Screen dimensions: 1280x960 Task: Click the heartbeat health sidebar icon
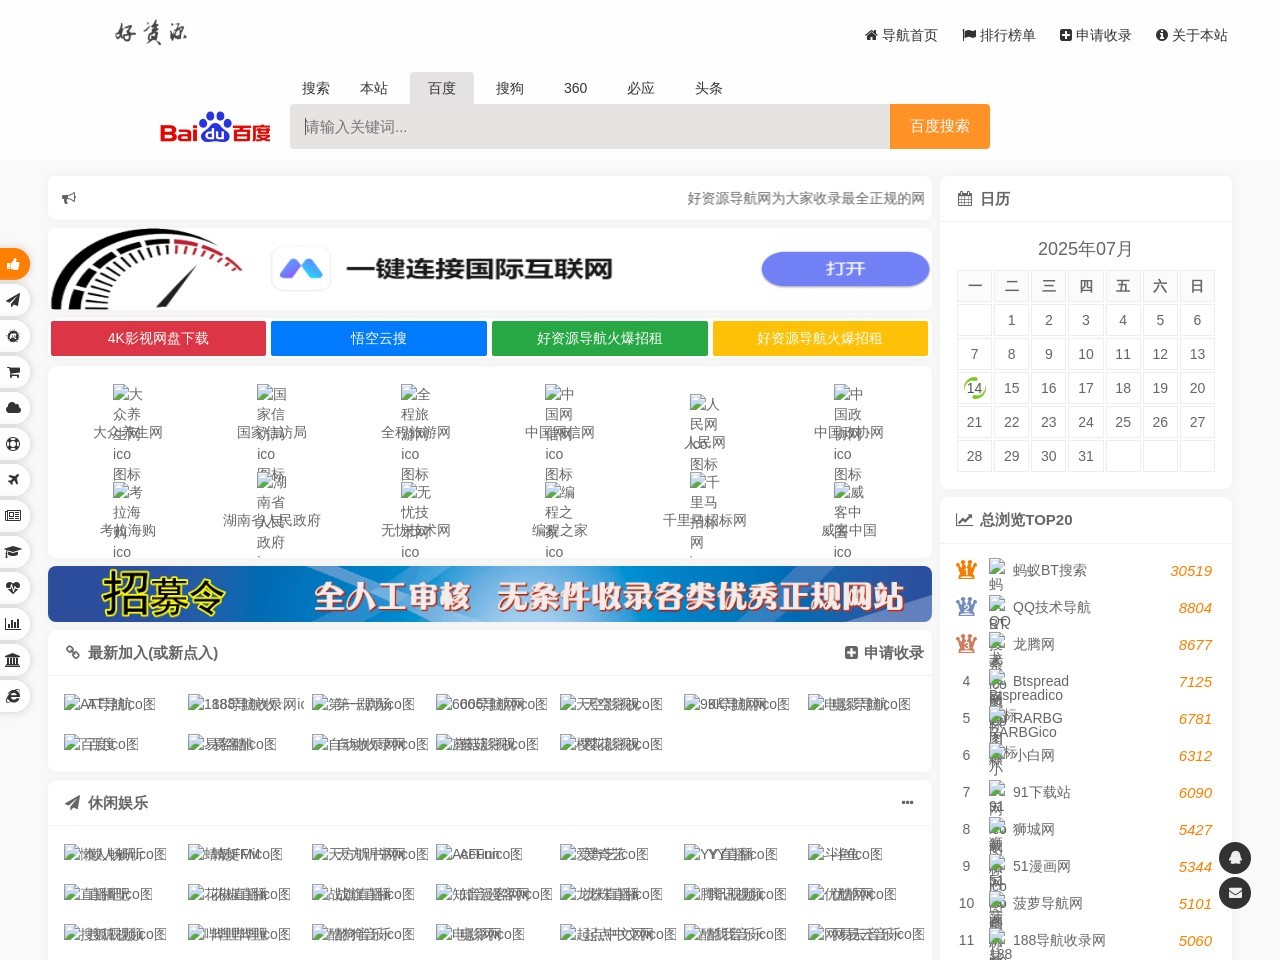14,588
